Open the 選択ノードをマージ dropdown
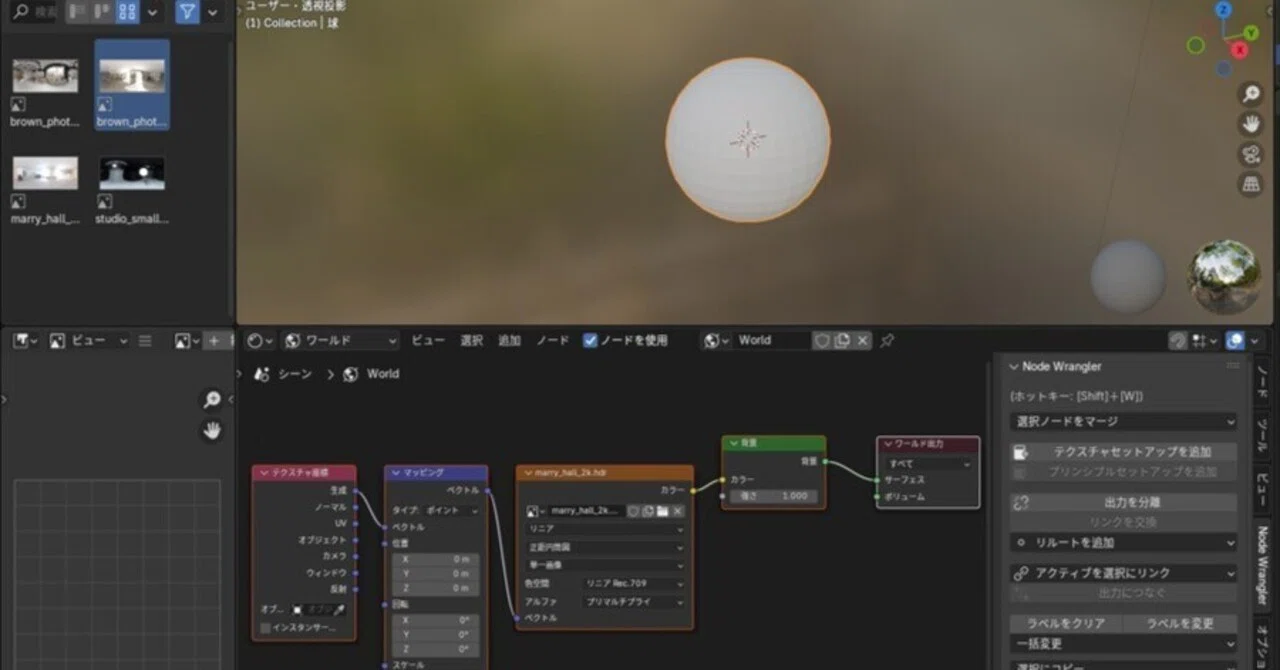1280x670 pixels. pos(1123,422)
